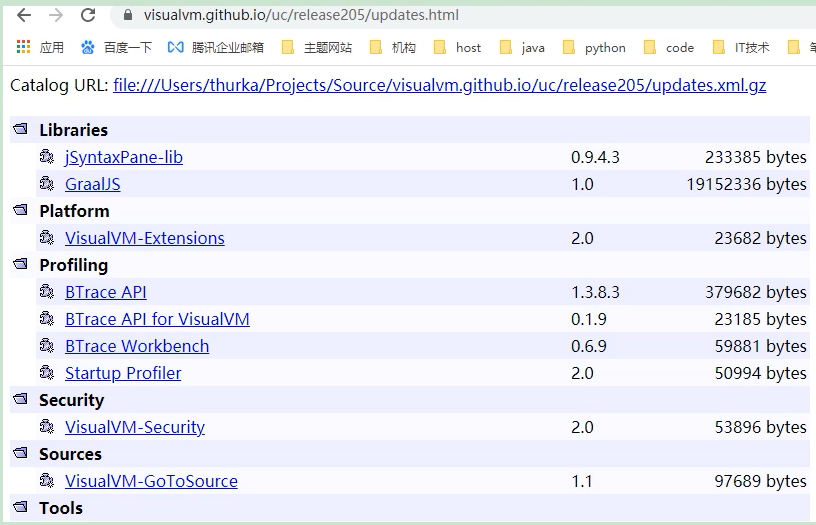
Task: Select the Security heading text
Action: click(x=72, y=400)
